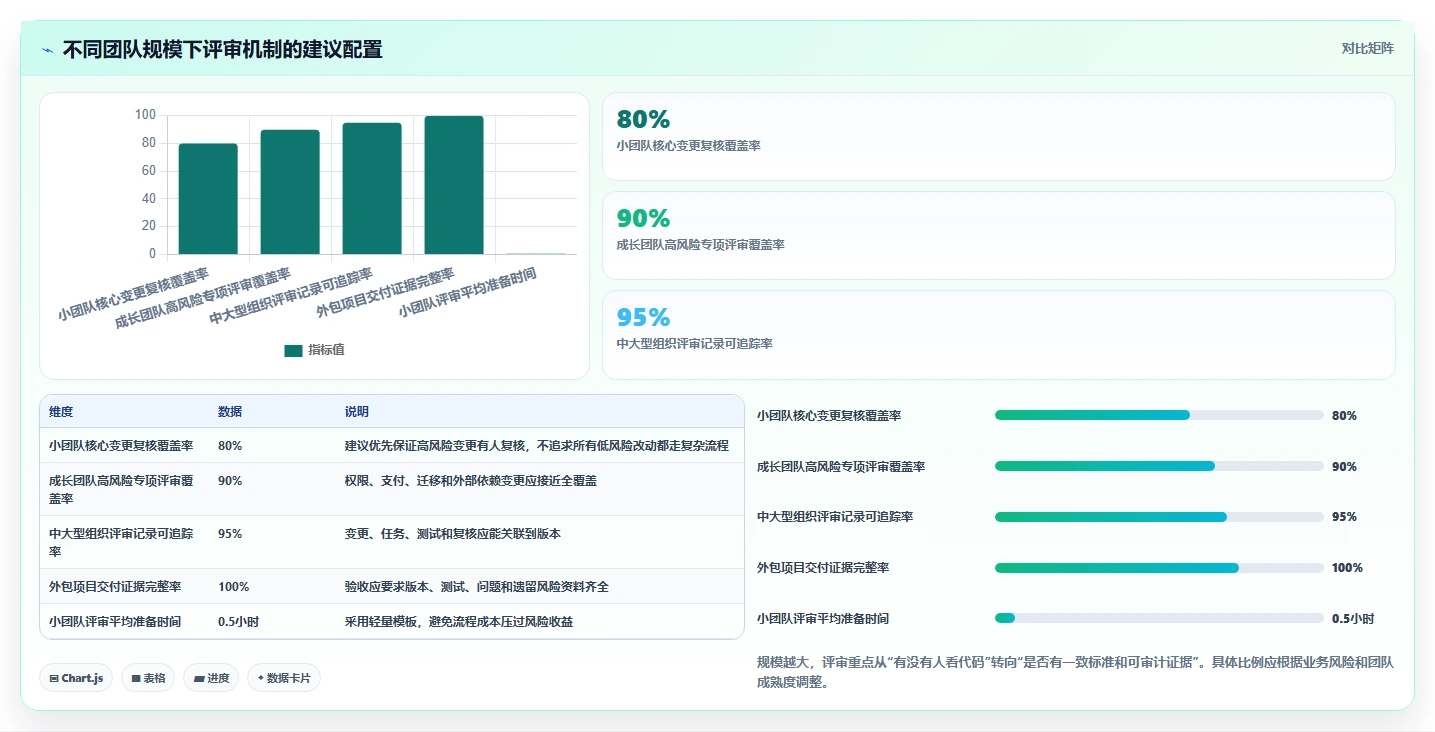Click the footnote starting 规模越大
This screenshot has height=732, width=1435.
pyautogui.click(x=1076, y=673)
